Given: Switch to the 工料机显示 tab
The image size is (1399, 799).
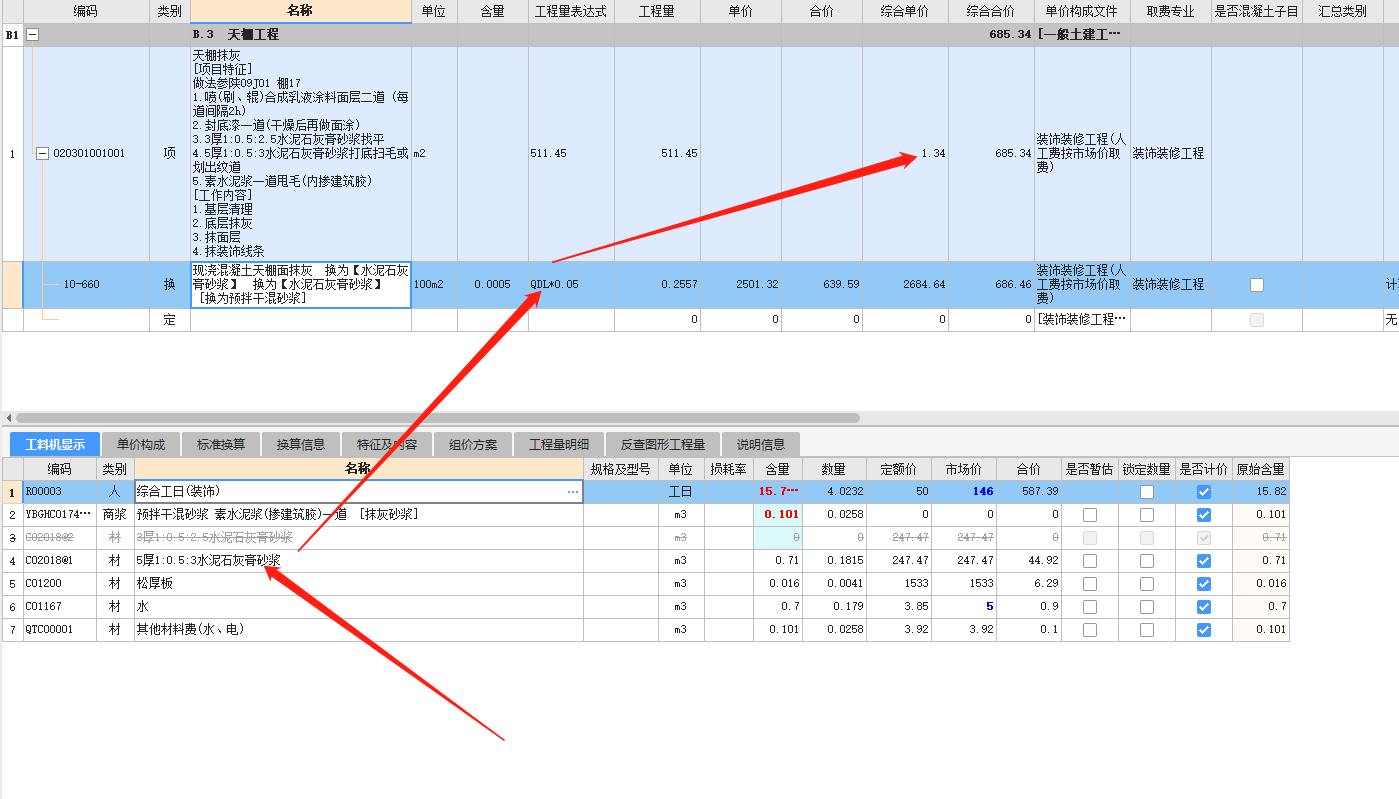Looking at the screenshot, I should (x=55, y=445).
